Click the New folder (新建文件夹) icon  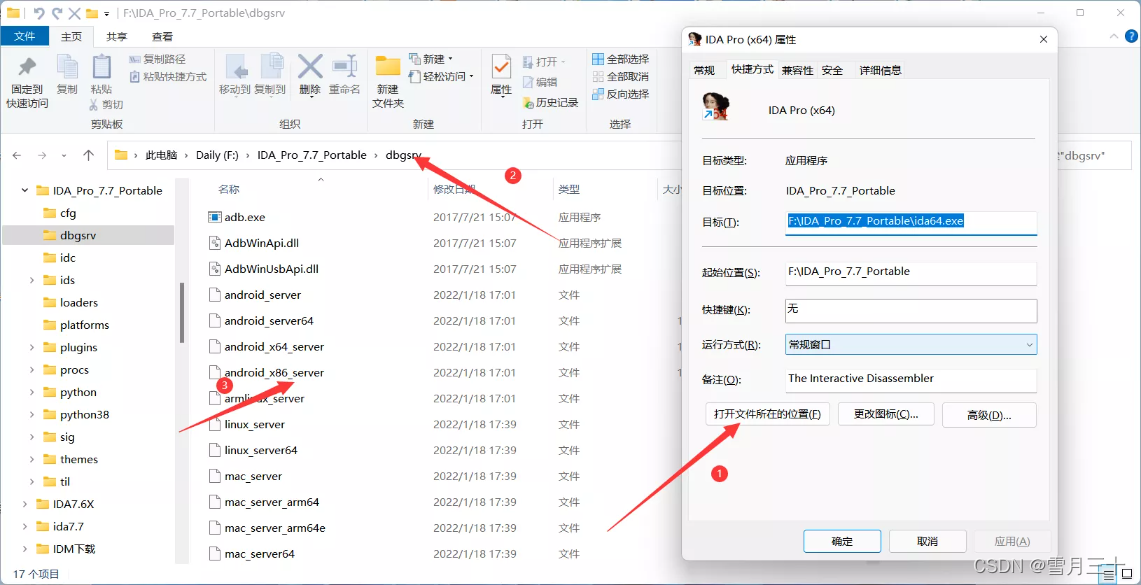pos(388,66)
